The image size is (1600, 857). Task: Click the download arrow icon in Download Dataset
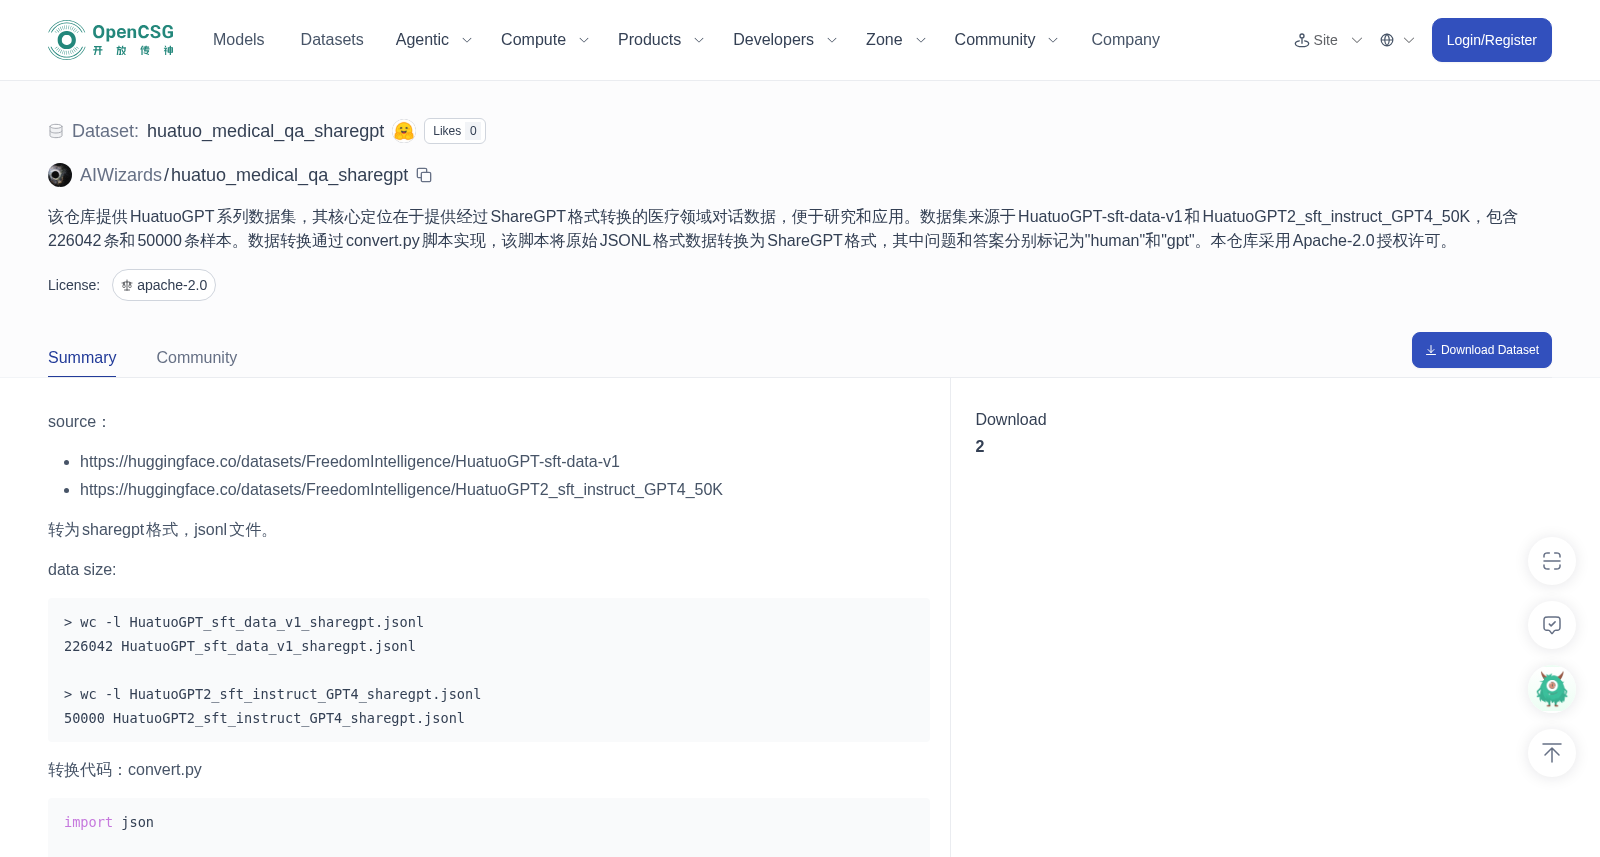coord(1431,350)
